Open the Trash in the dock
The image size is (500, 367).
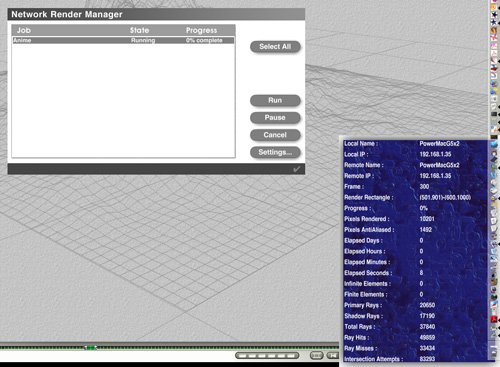pyautogui.click(x=494, y=352)
